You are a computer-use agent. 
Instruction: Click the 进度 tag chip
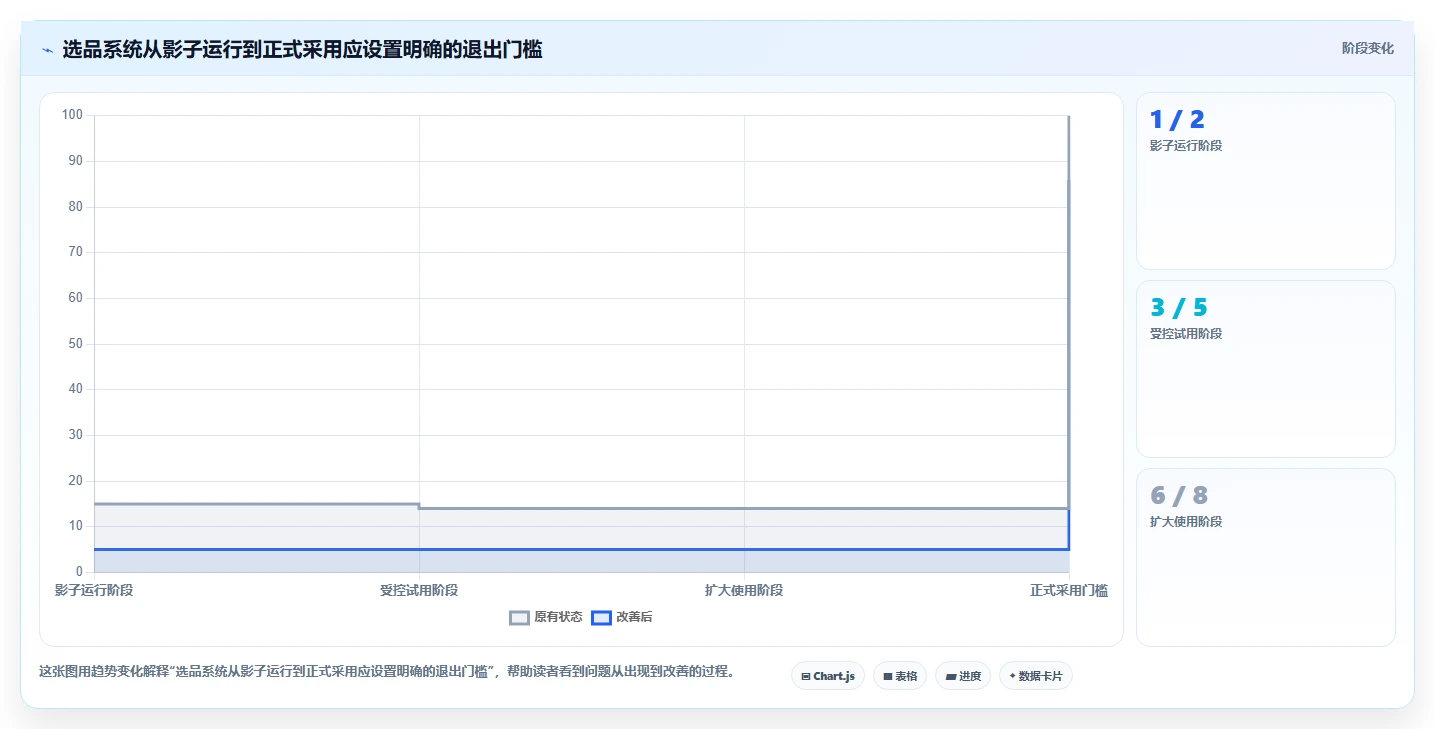pyautogui.click(x=963, y=676)
